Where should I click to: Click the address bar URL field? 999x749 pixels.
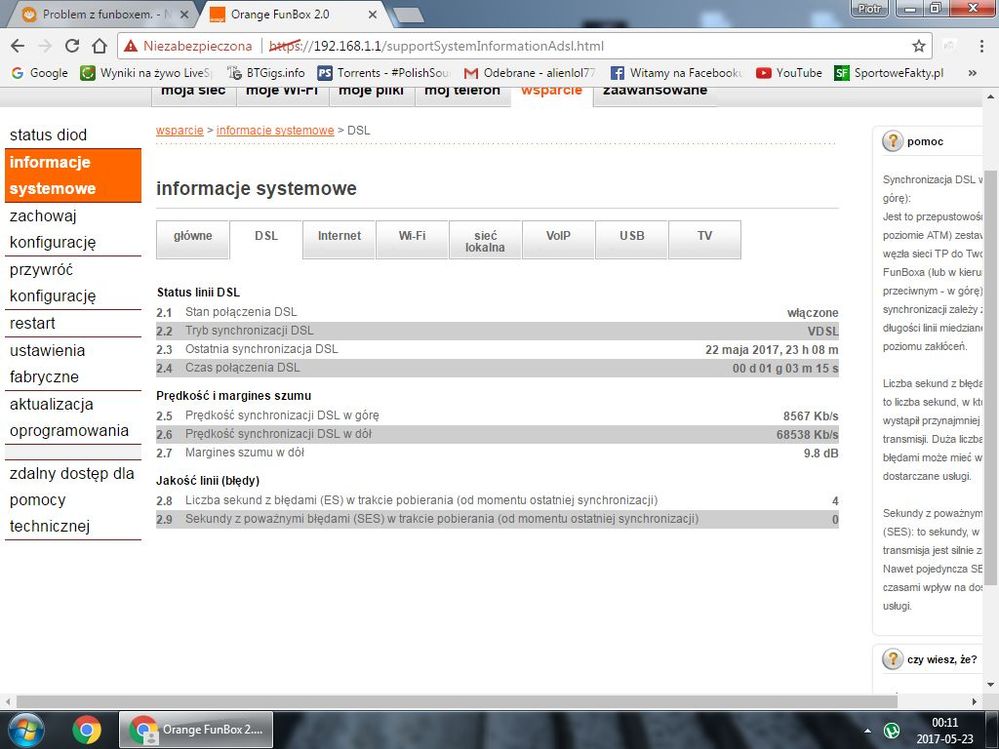pyautogui.click(x=500, y=46)
